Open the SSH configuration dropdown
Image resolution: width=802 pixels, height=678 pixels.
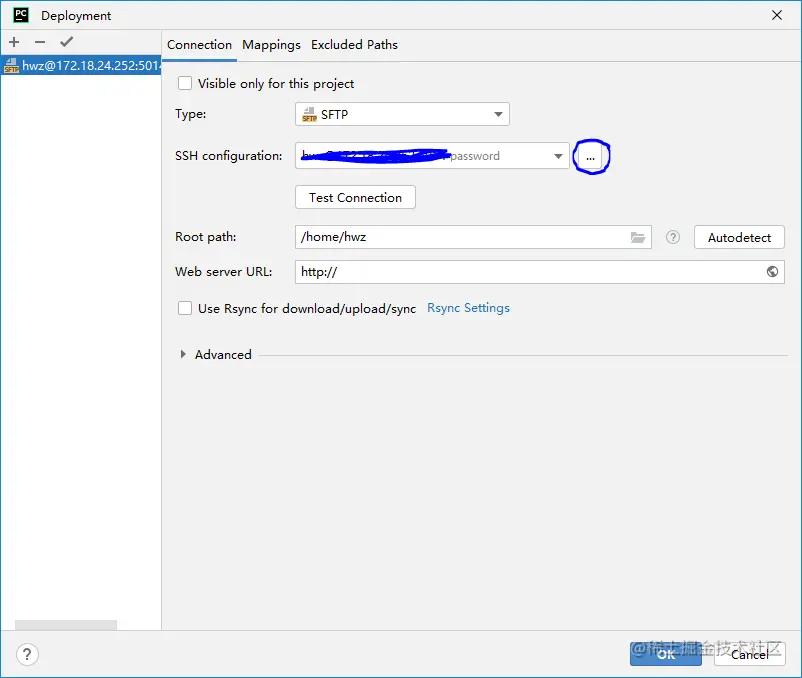click(432, 156)
